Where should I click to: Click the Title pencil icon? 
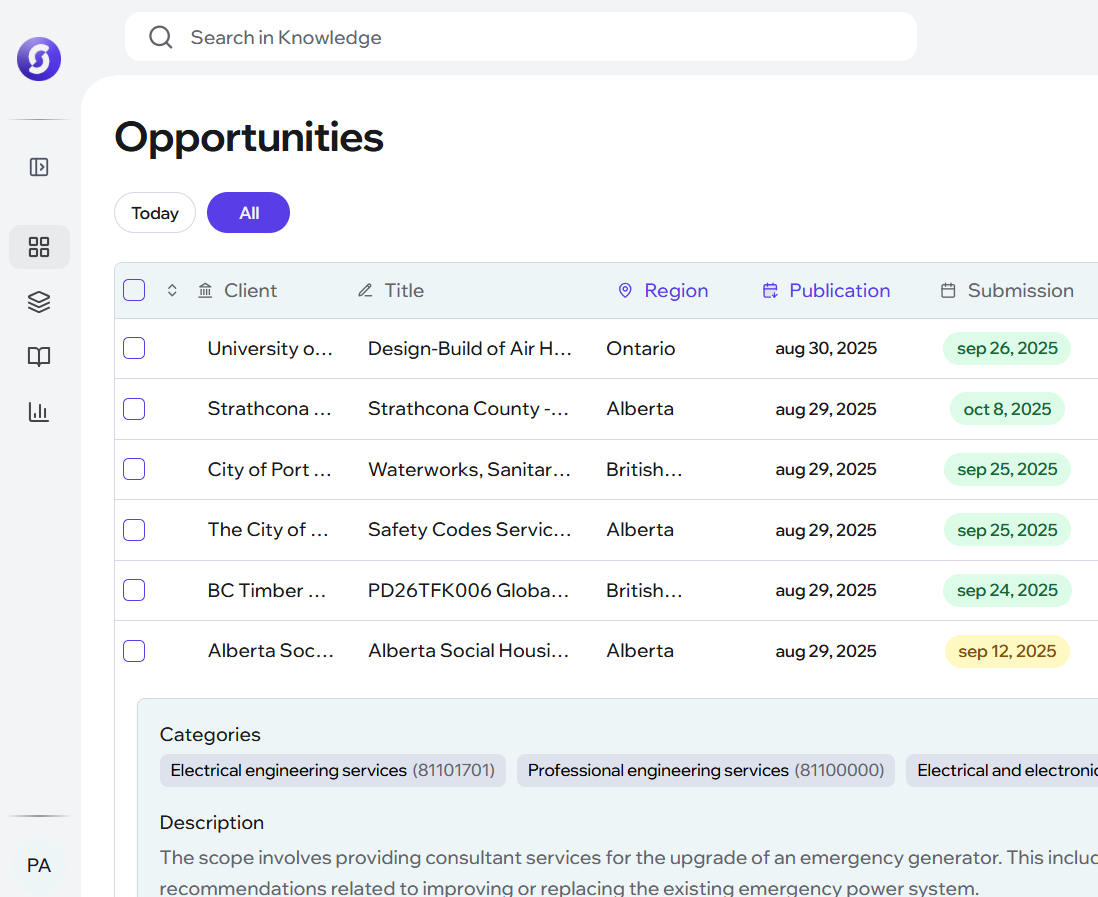tap(365, 291)
